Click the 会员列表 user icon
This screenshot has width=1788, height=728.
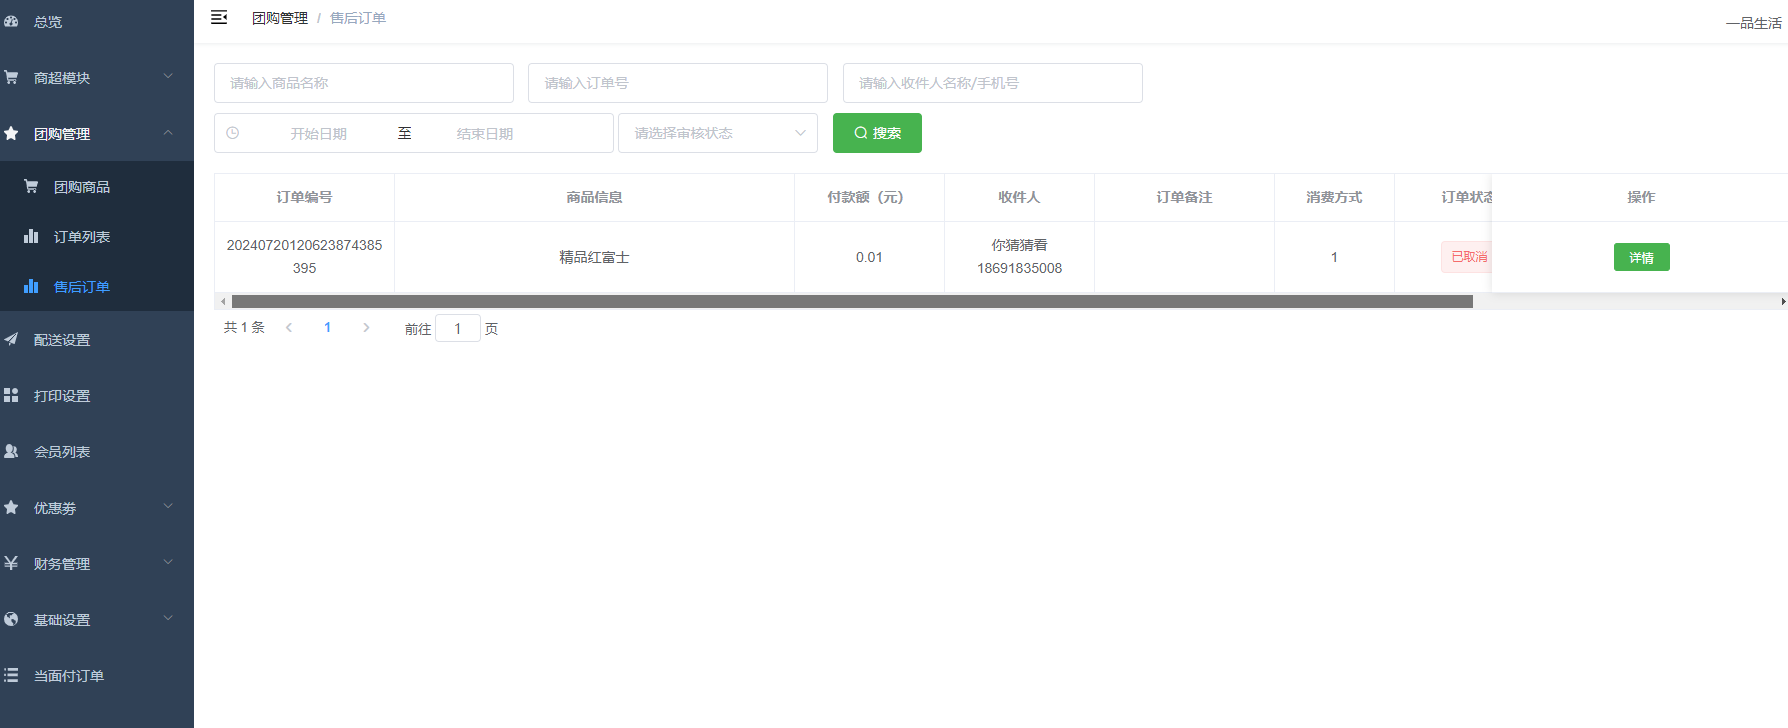click(x=11, y=451)
